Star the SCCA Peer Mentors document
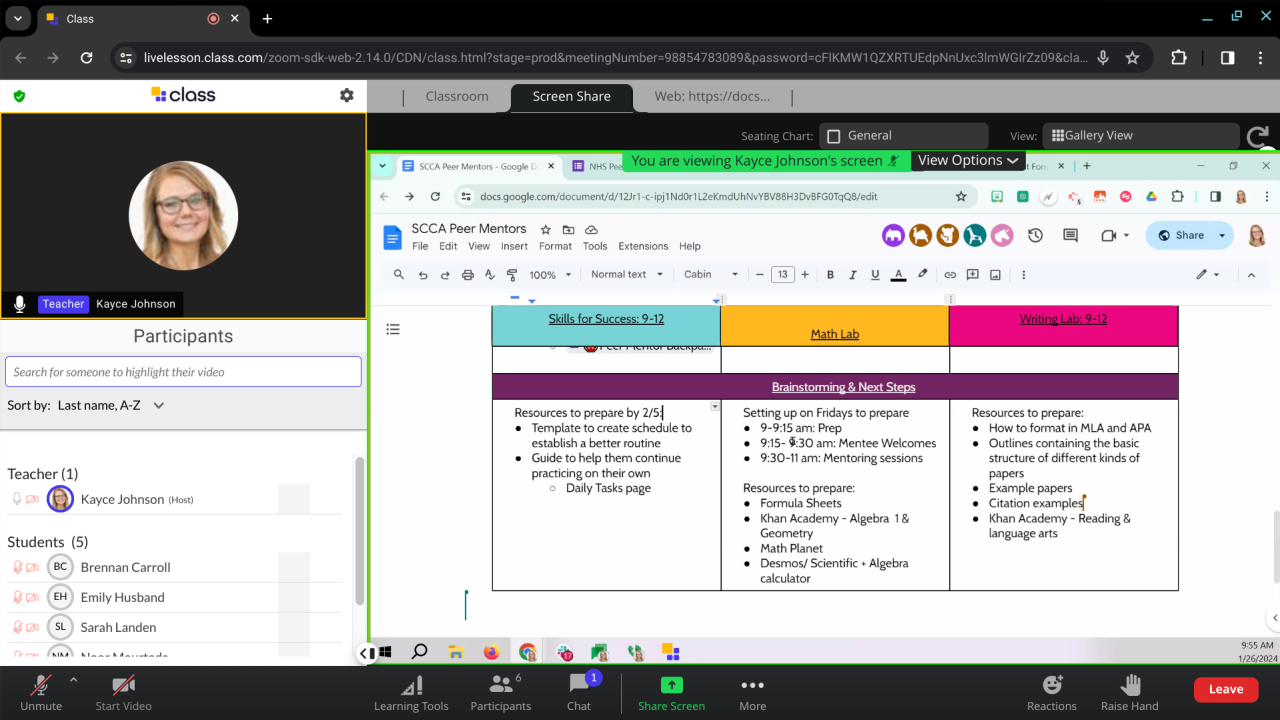The width and height of the screenshot is (1280, 720). 545,229
